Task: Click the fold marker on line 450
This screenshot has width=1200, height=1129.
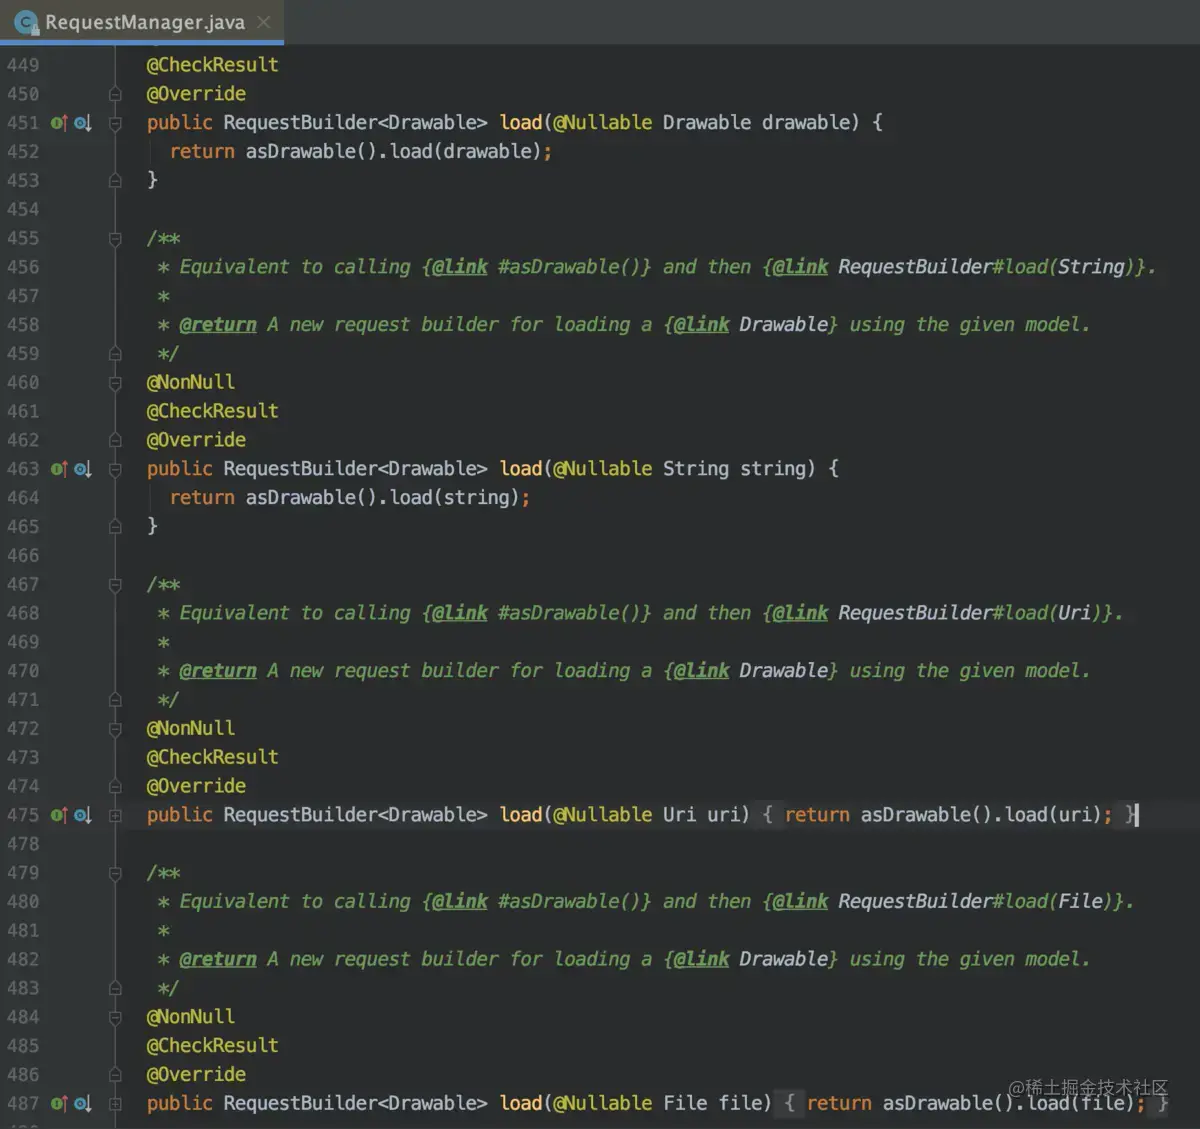Action: click(x=115, y=94)
